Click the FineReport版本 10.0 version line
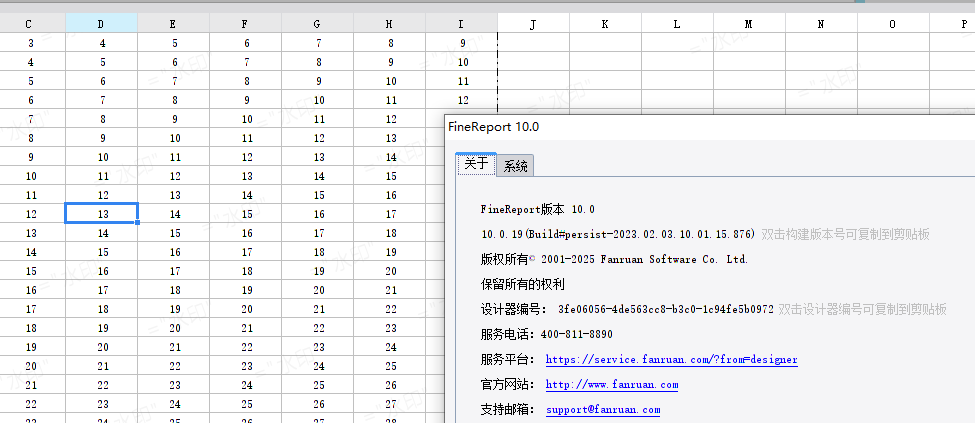This screenshot has width=975, height=423. coord(538,209)
